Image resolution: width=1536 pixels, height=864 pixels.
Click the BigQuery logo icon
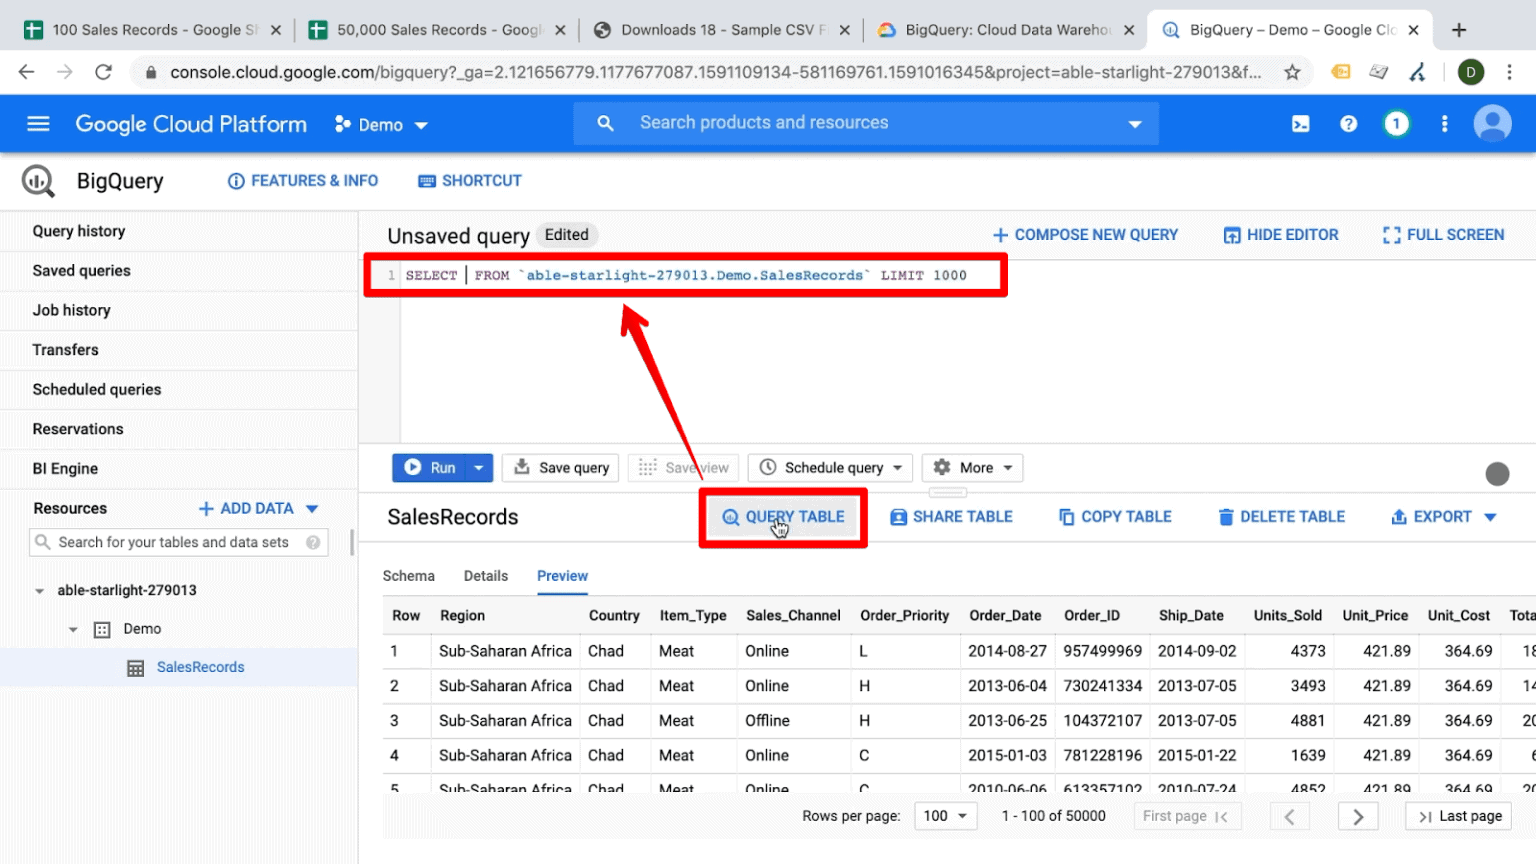(37, 181)
